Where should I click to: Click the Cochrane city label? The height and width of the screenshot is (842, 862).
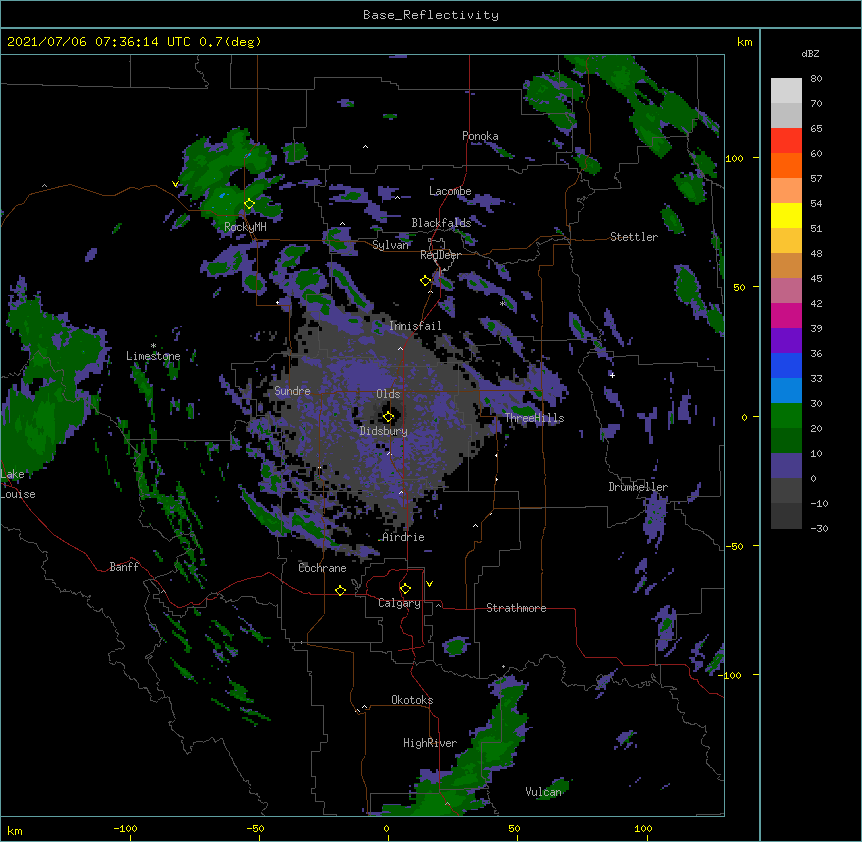(x=322, y=568)
